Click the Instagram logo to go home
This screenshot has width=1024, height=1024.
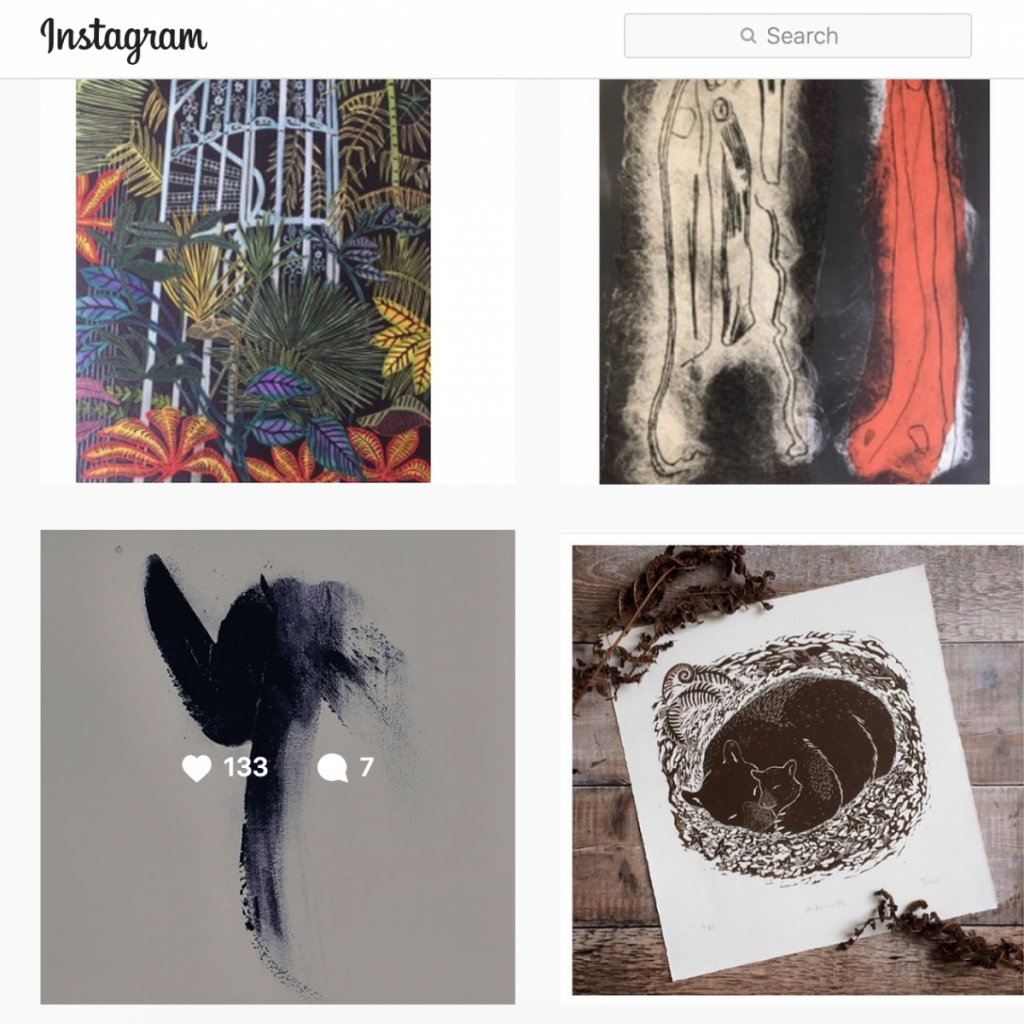[x=124, y=38]
